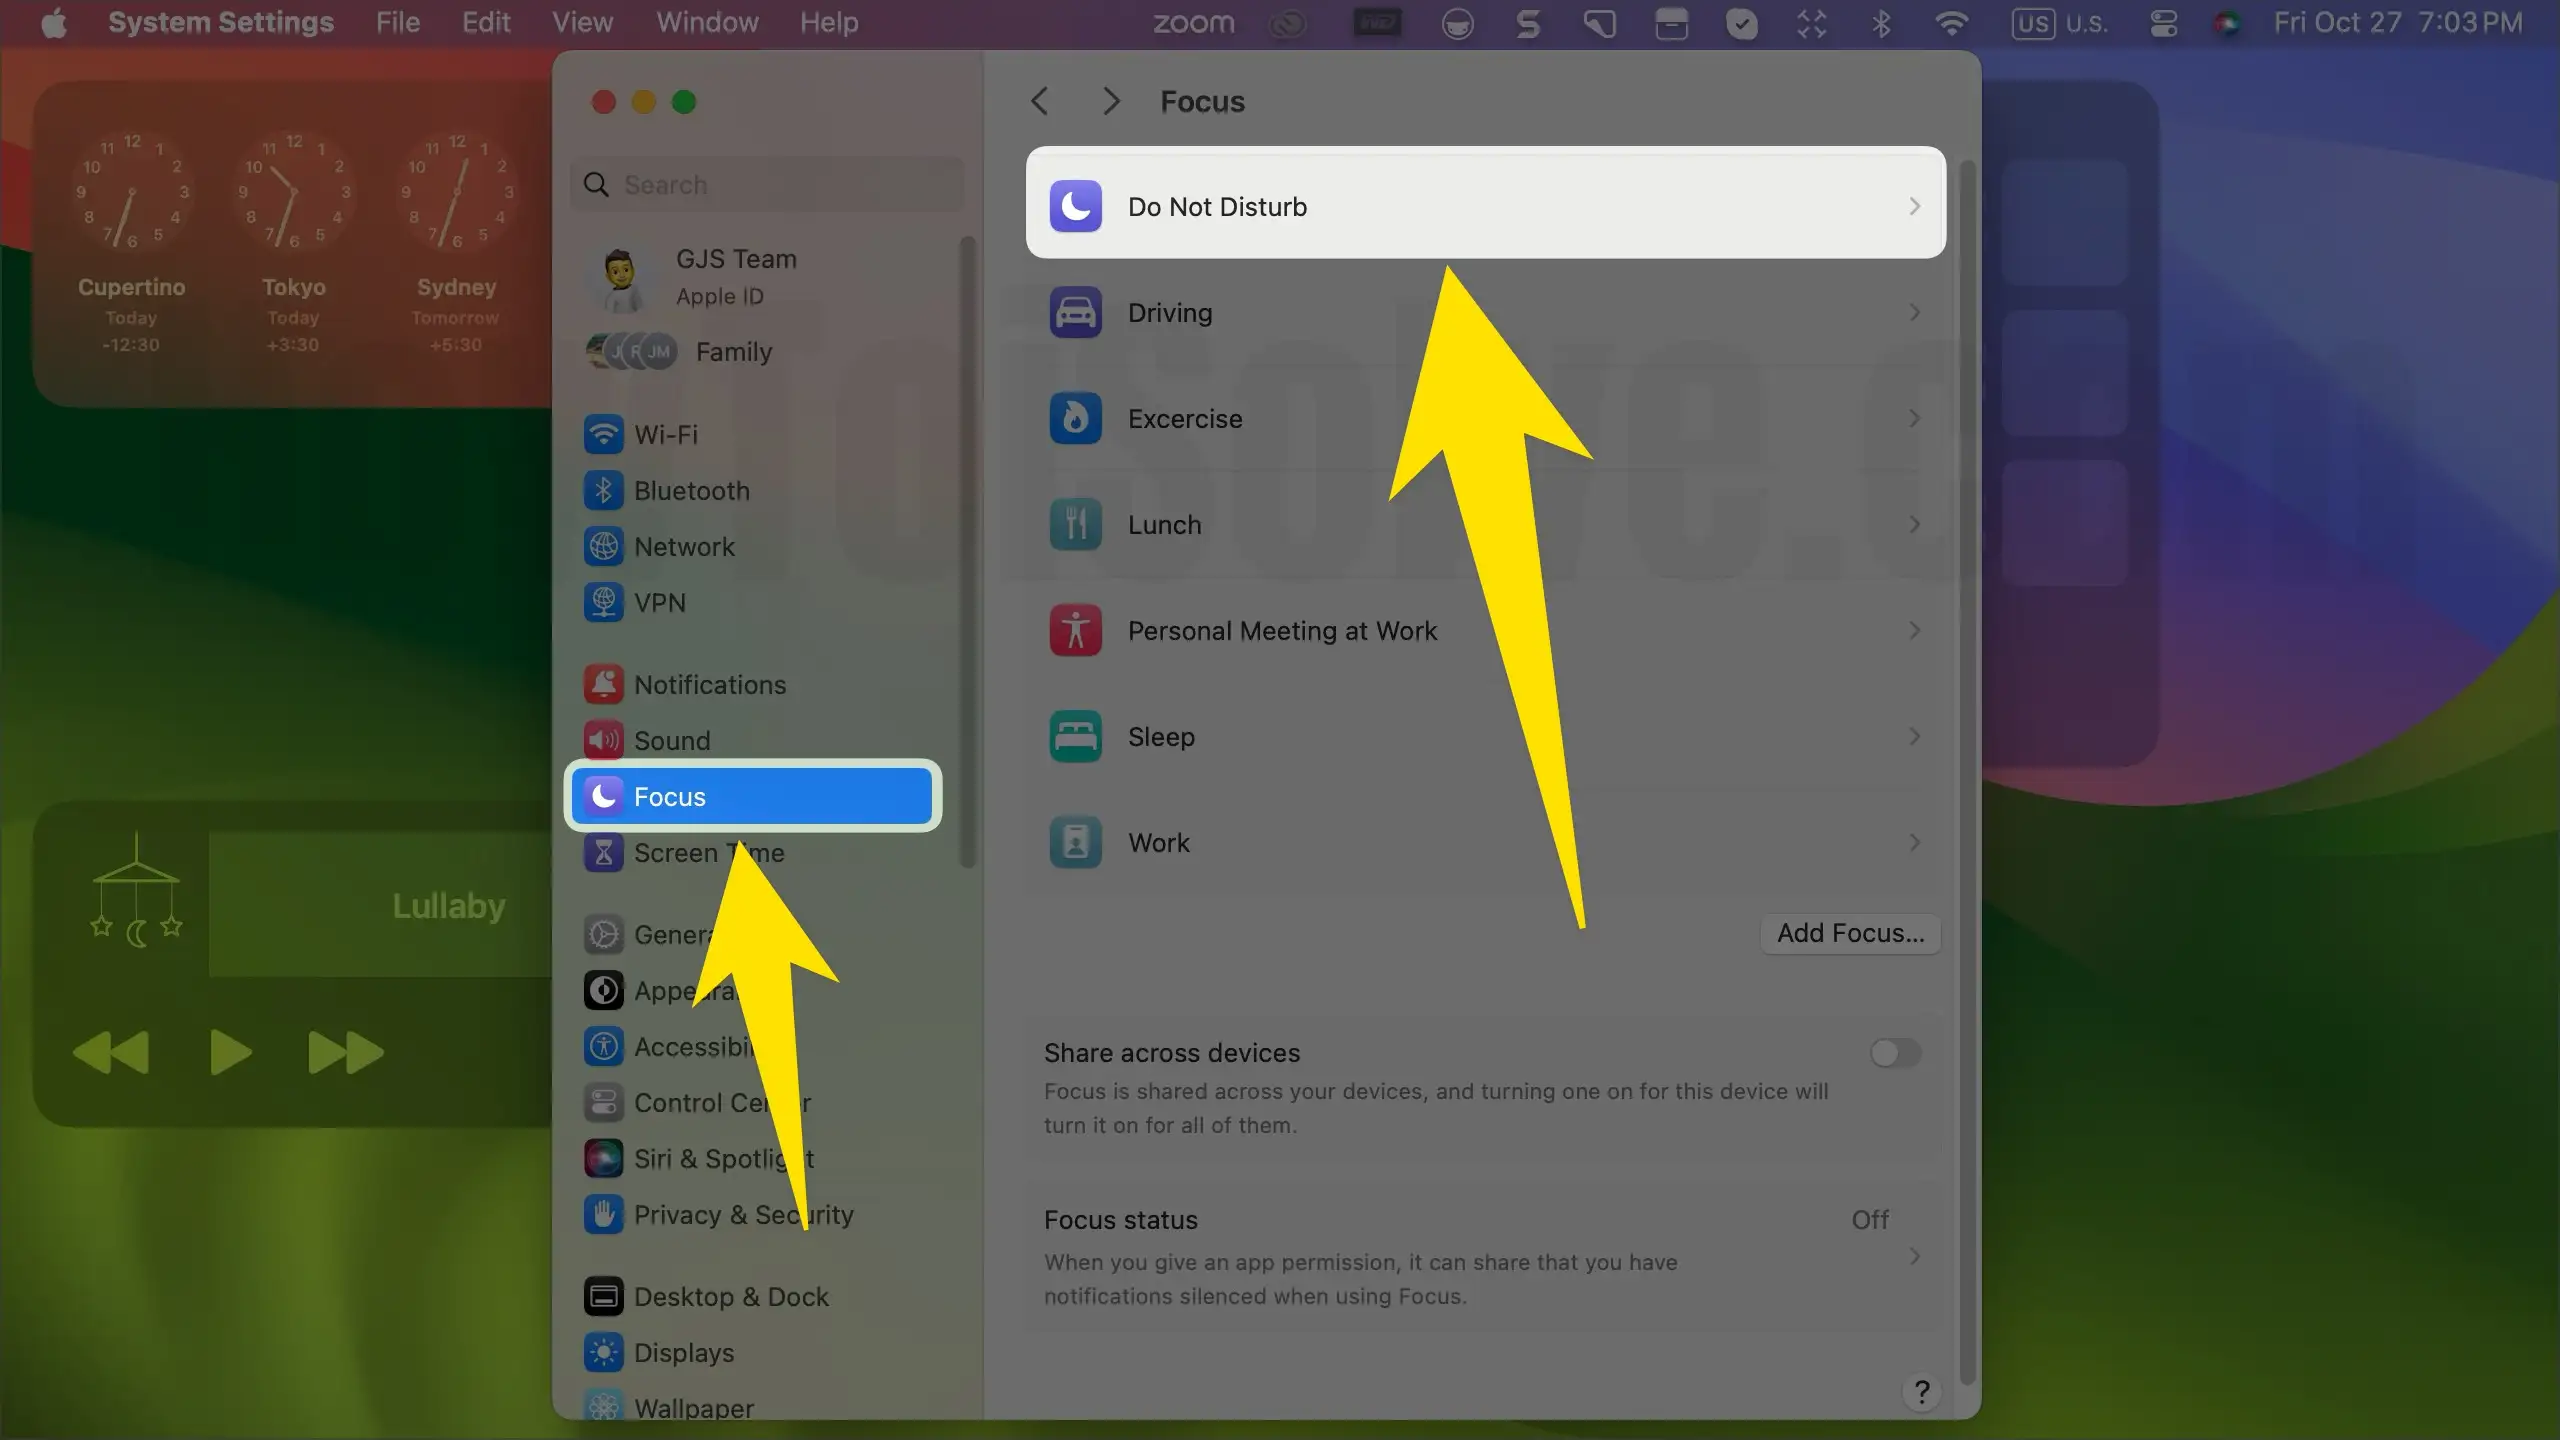Open Desktop & Dock settings
Image resolution: width=2560 pixels, height=1440 pixels.
coord(752,1296)
